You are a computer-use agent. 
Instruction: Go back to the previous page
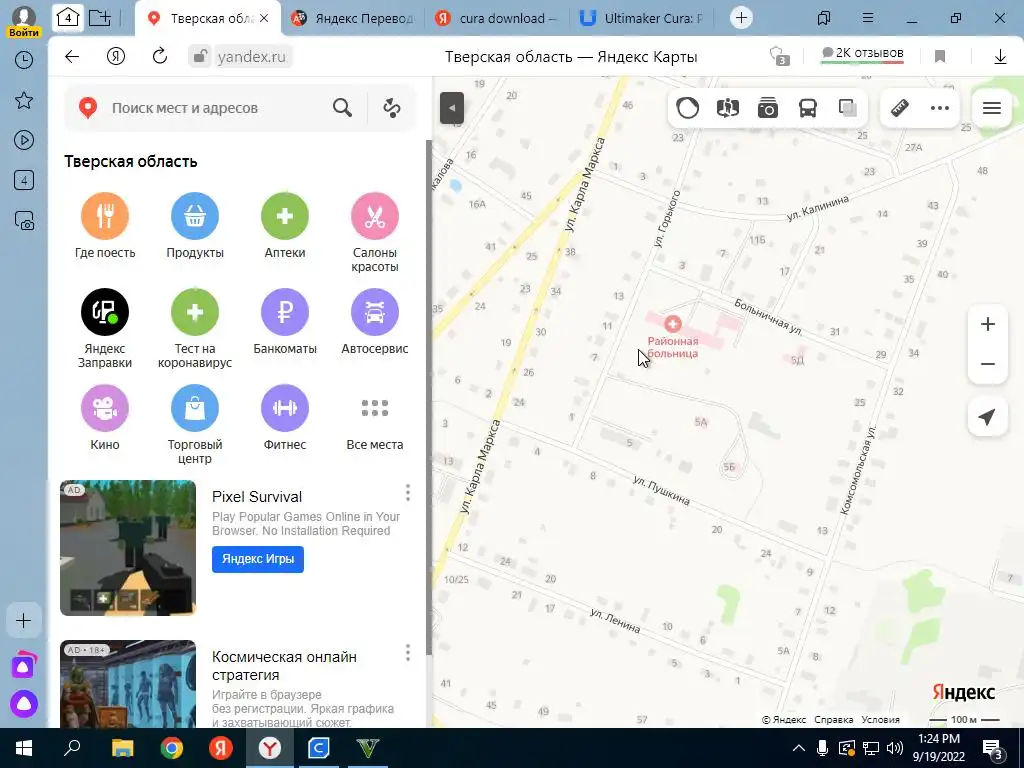(72, 57)
